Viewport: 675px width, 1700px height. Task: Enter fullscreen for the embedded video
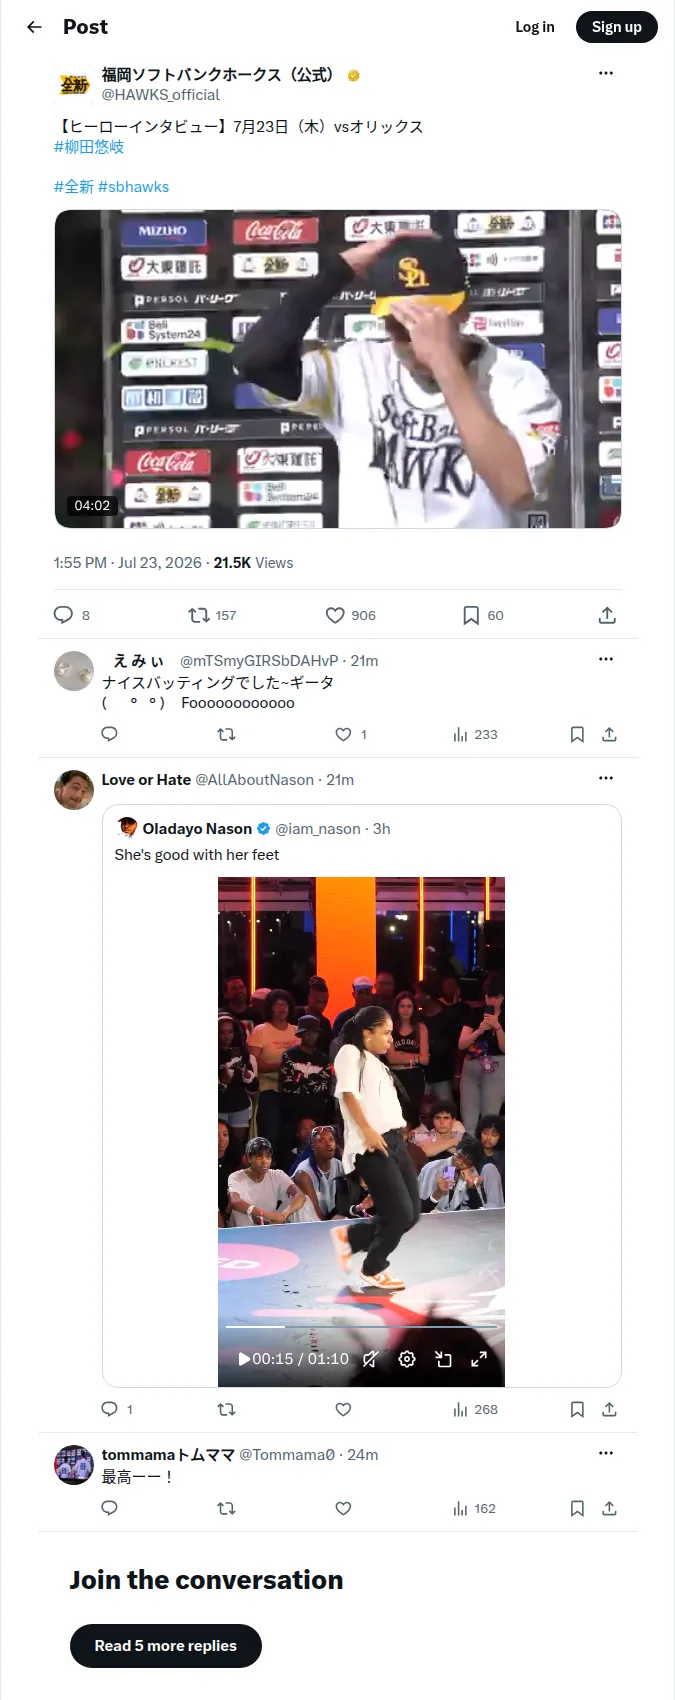tap(479, 1359)
